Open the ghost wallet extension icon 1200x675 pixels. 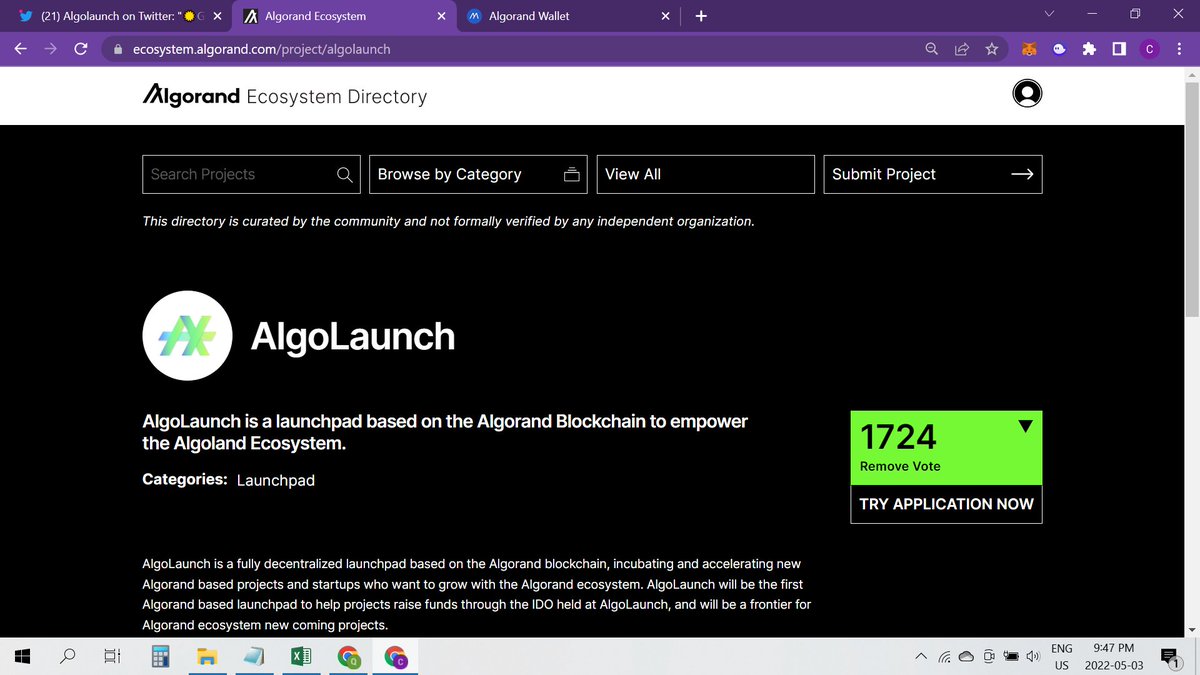click(1059, 48)
